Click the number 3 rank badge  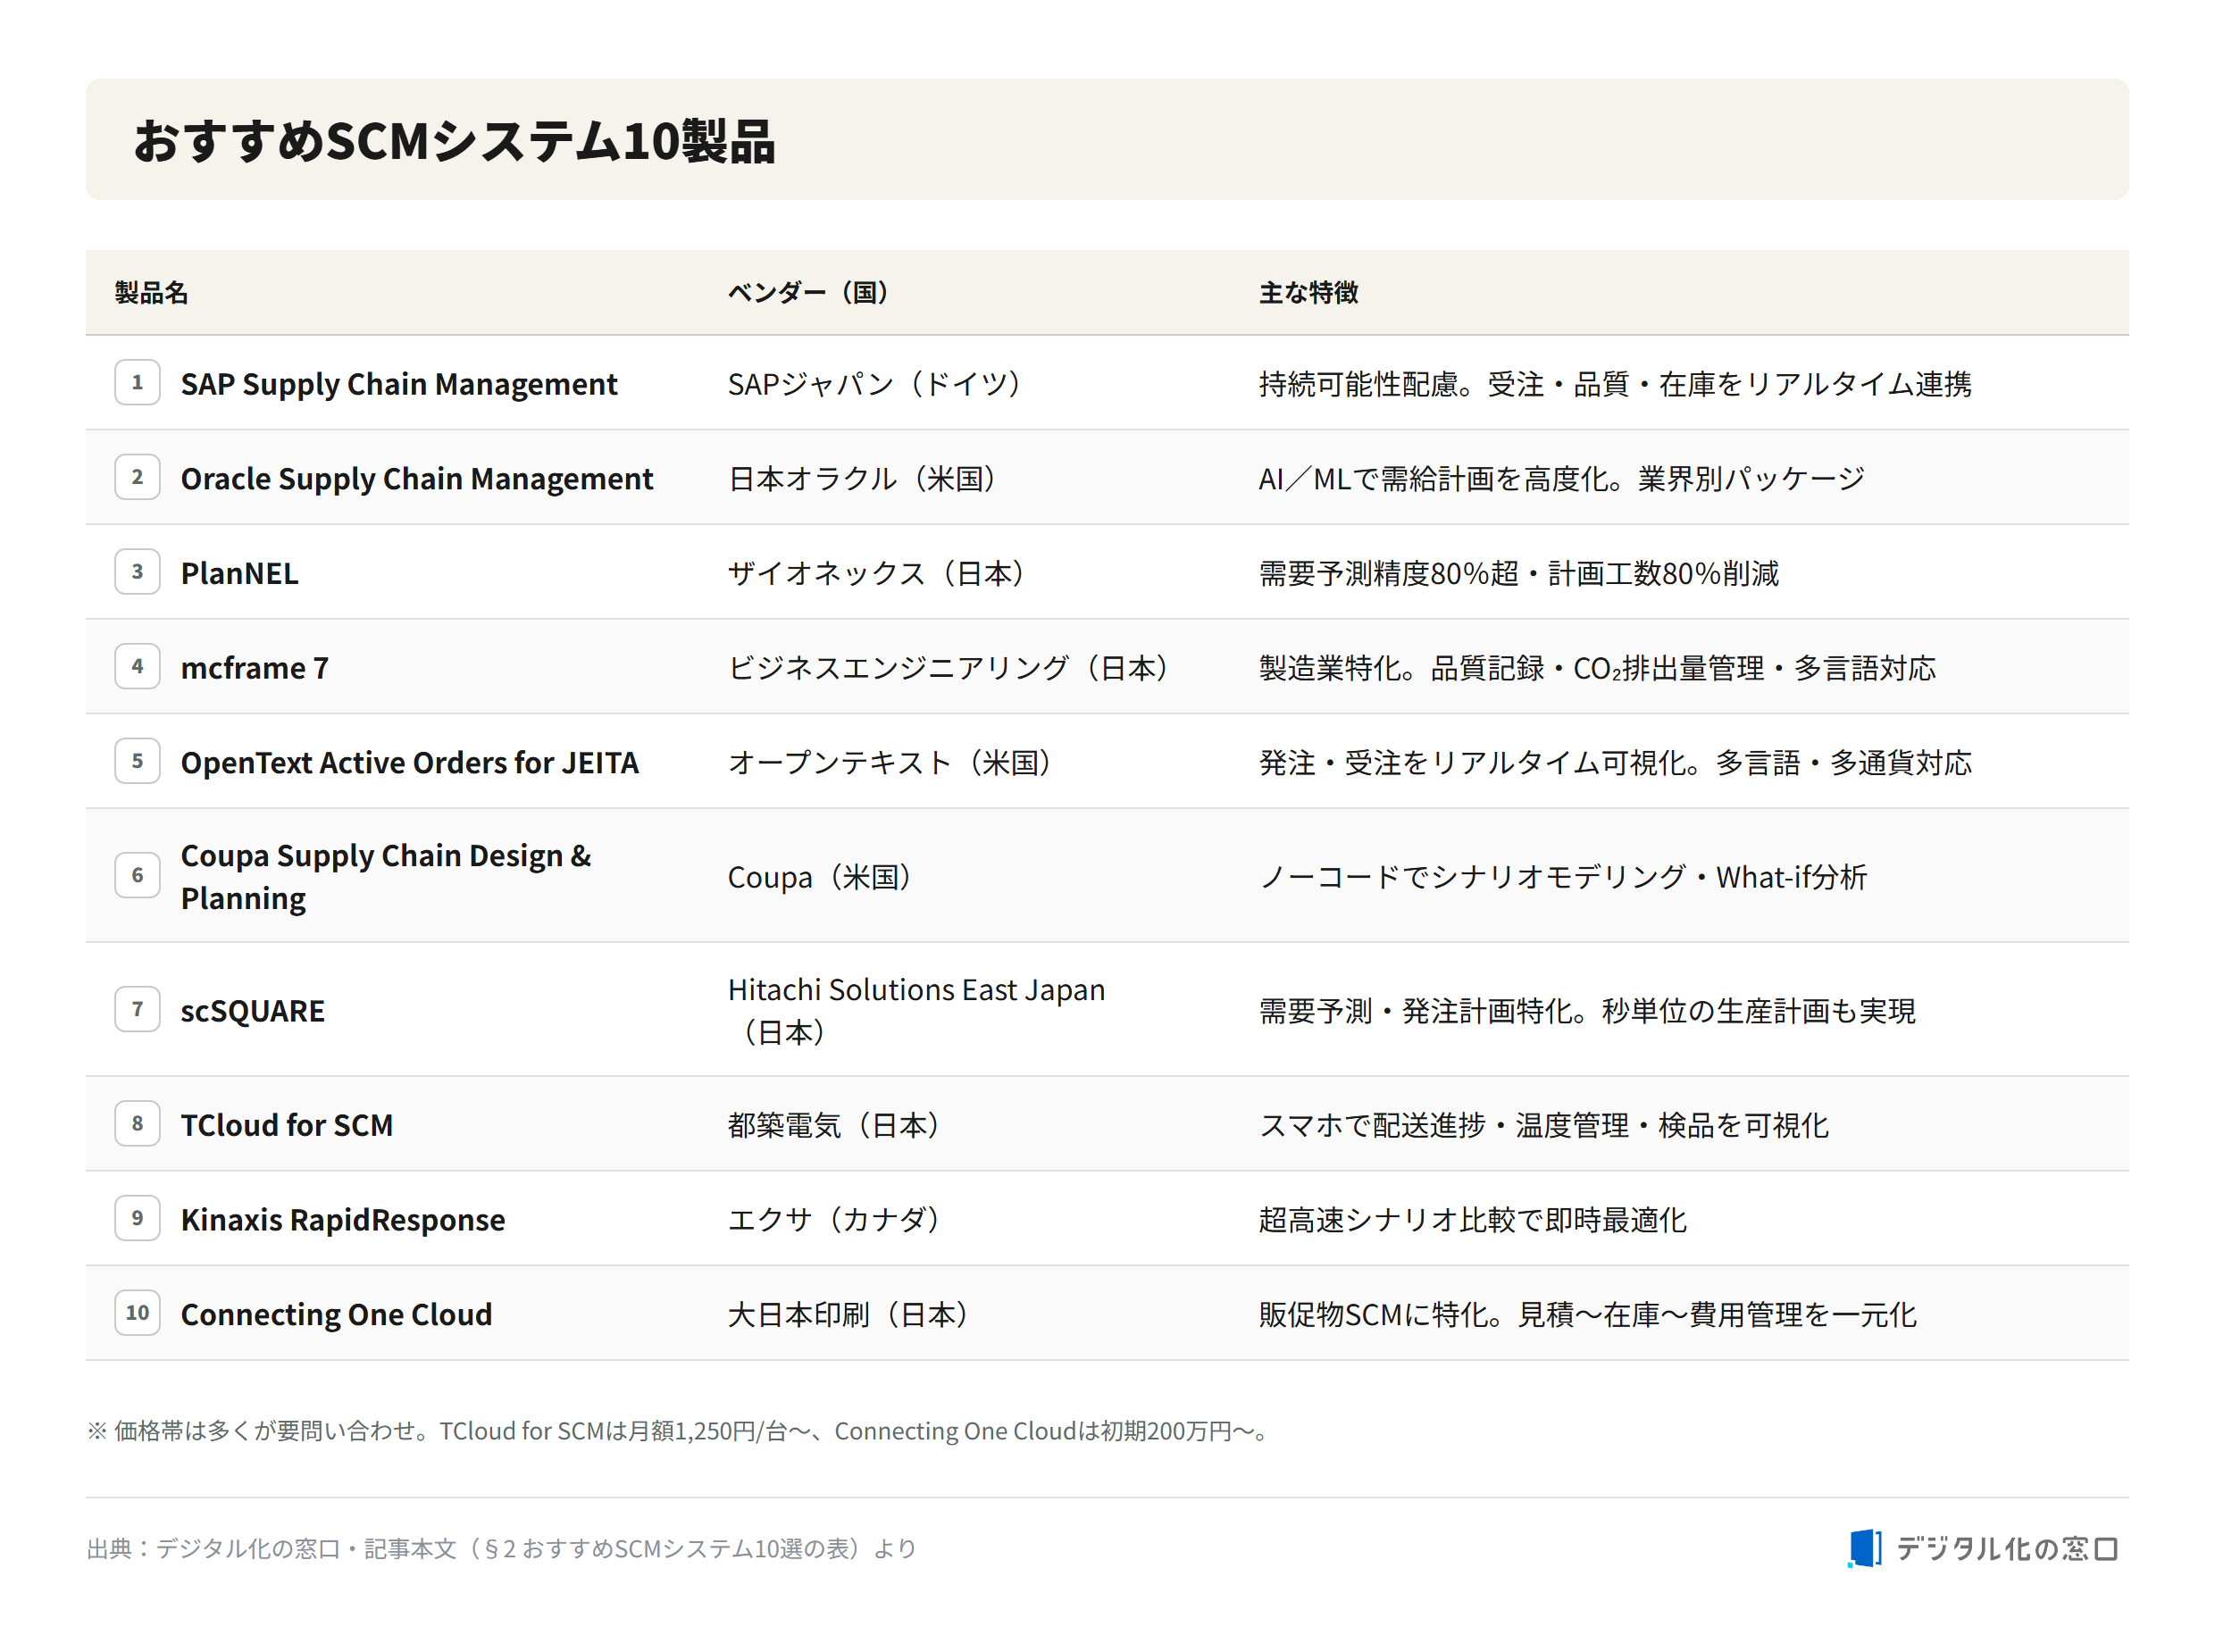pos(137,572)
